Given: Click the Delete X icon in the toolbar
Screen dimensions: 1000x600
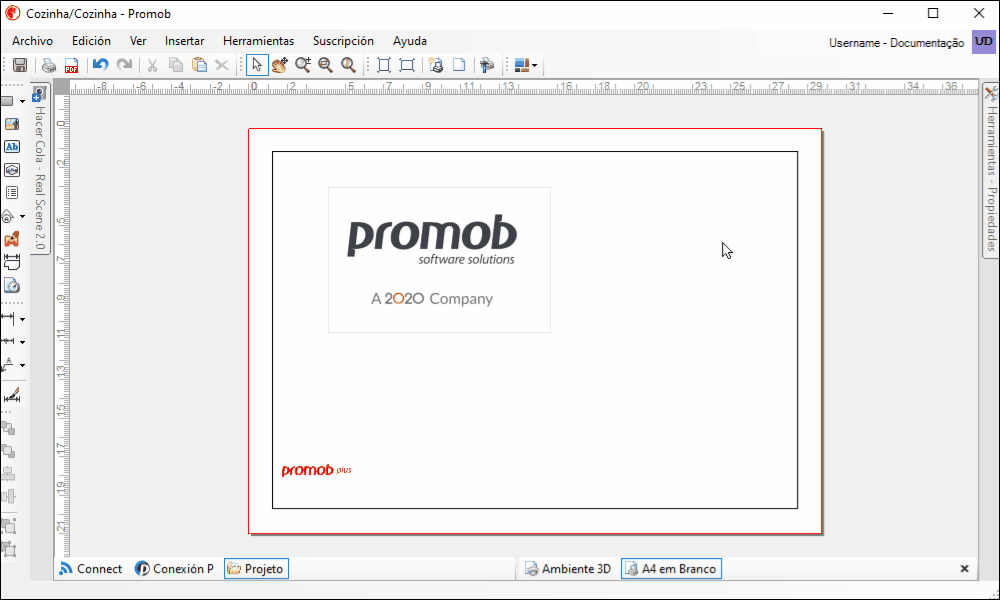Looking at the screenshot, I should pyautogui.click(x=222, y=65).
